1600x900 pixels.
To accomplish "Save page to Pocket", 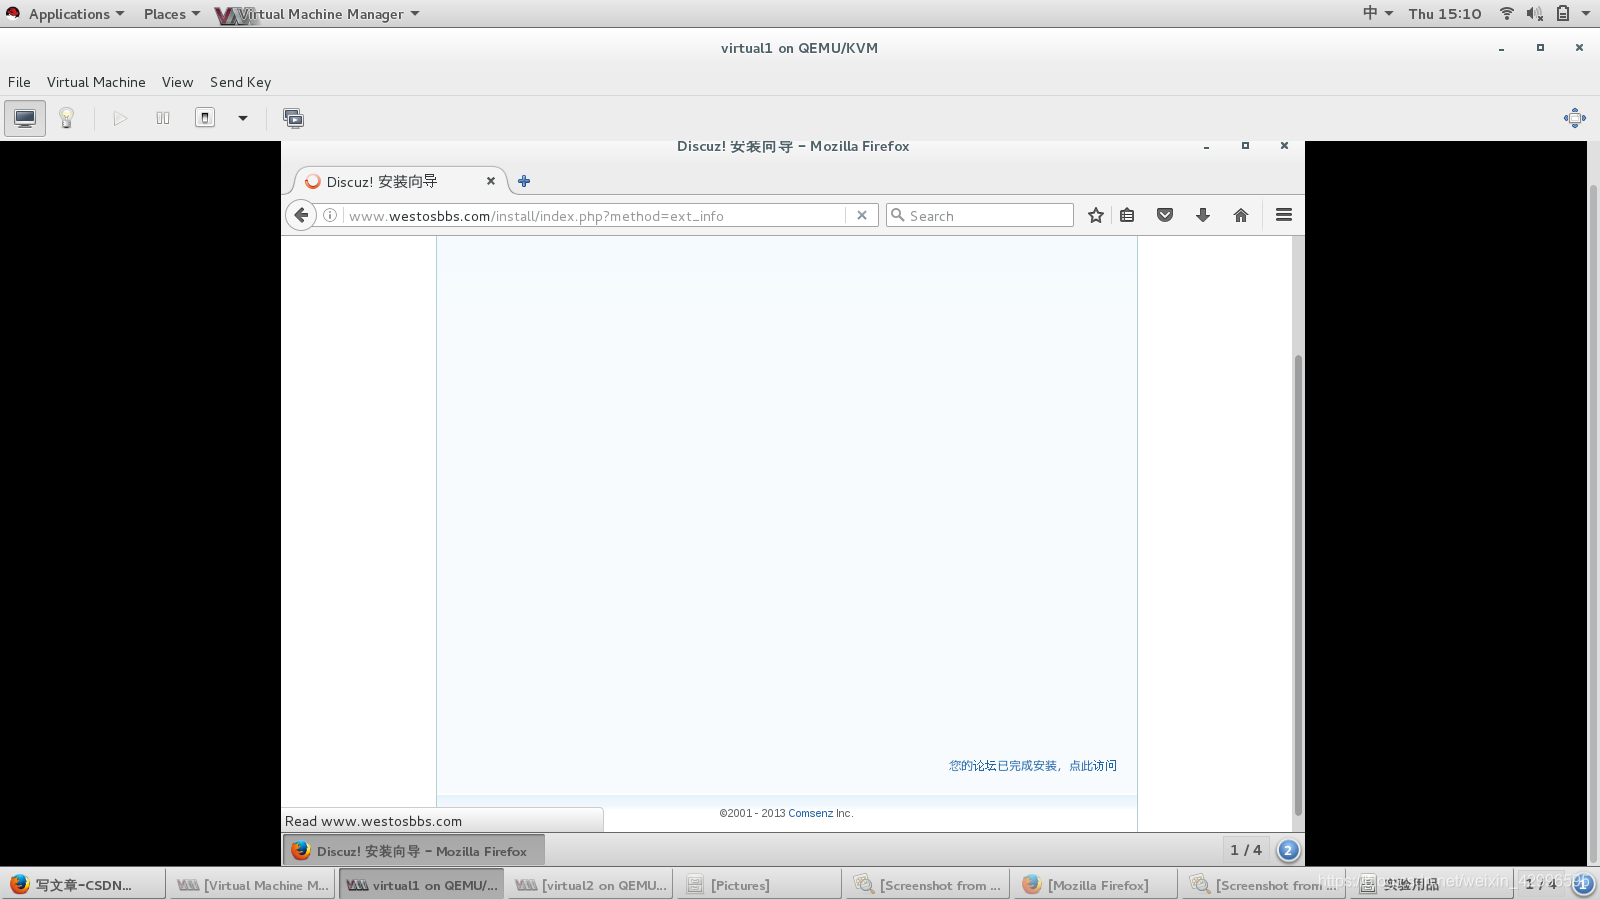I will [x=1165, y=215].
